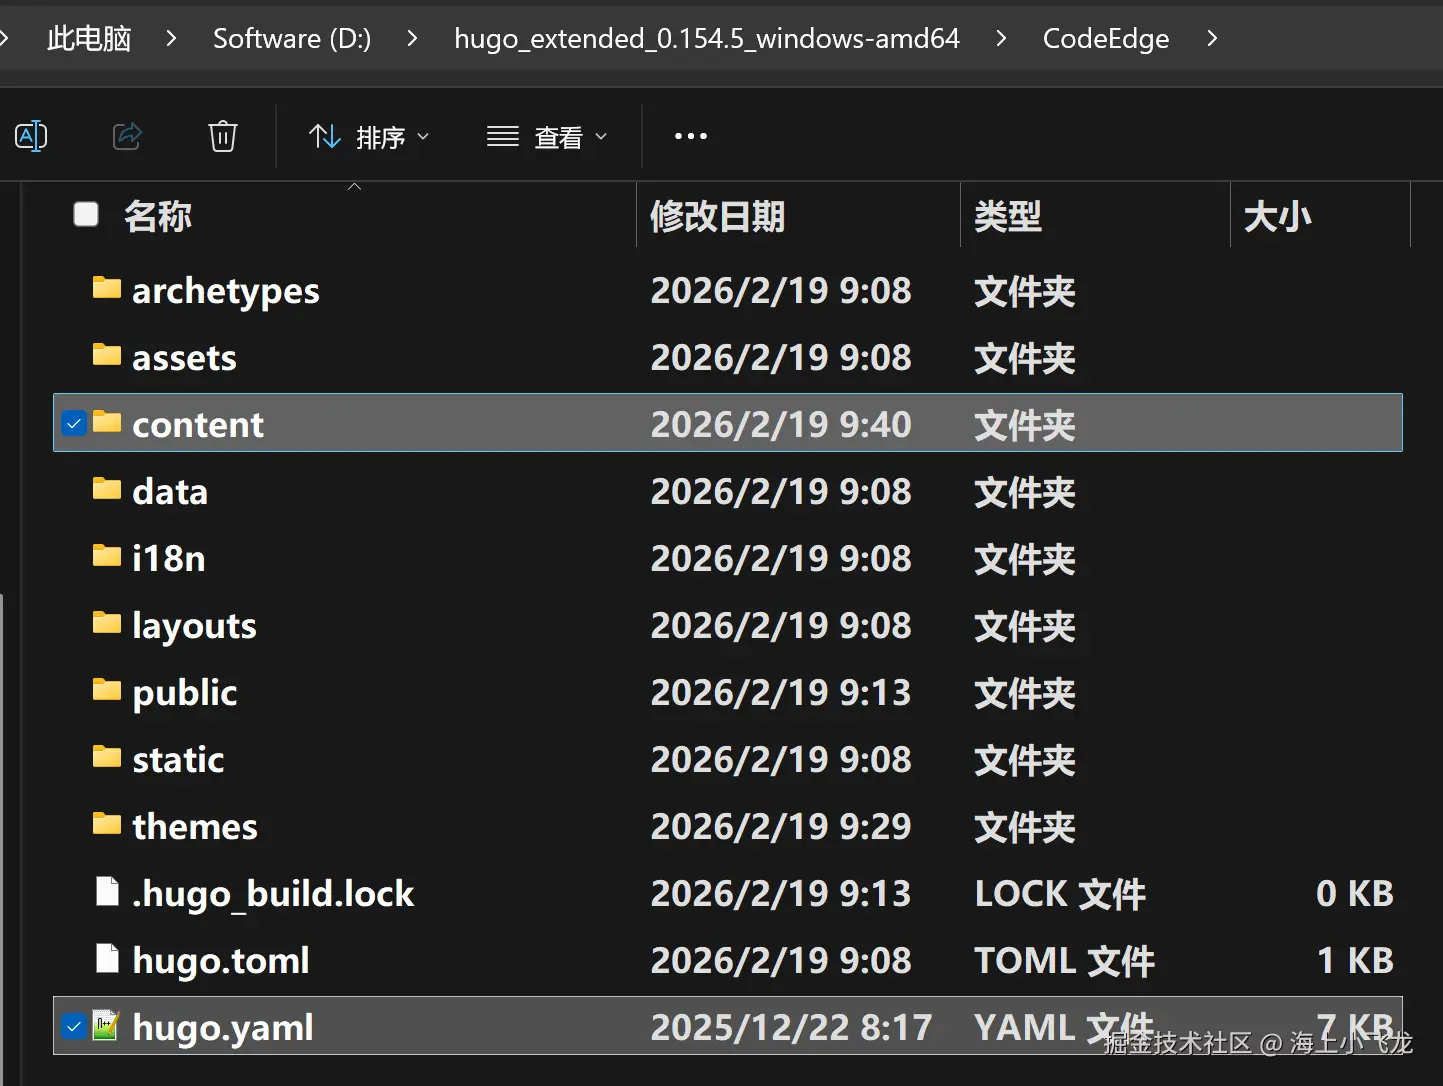The width and height of the screenshot is (1443, 1086).
Task: Navigate to Software (D:) in breadcrumb
Action: [292, 38]
